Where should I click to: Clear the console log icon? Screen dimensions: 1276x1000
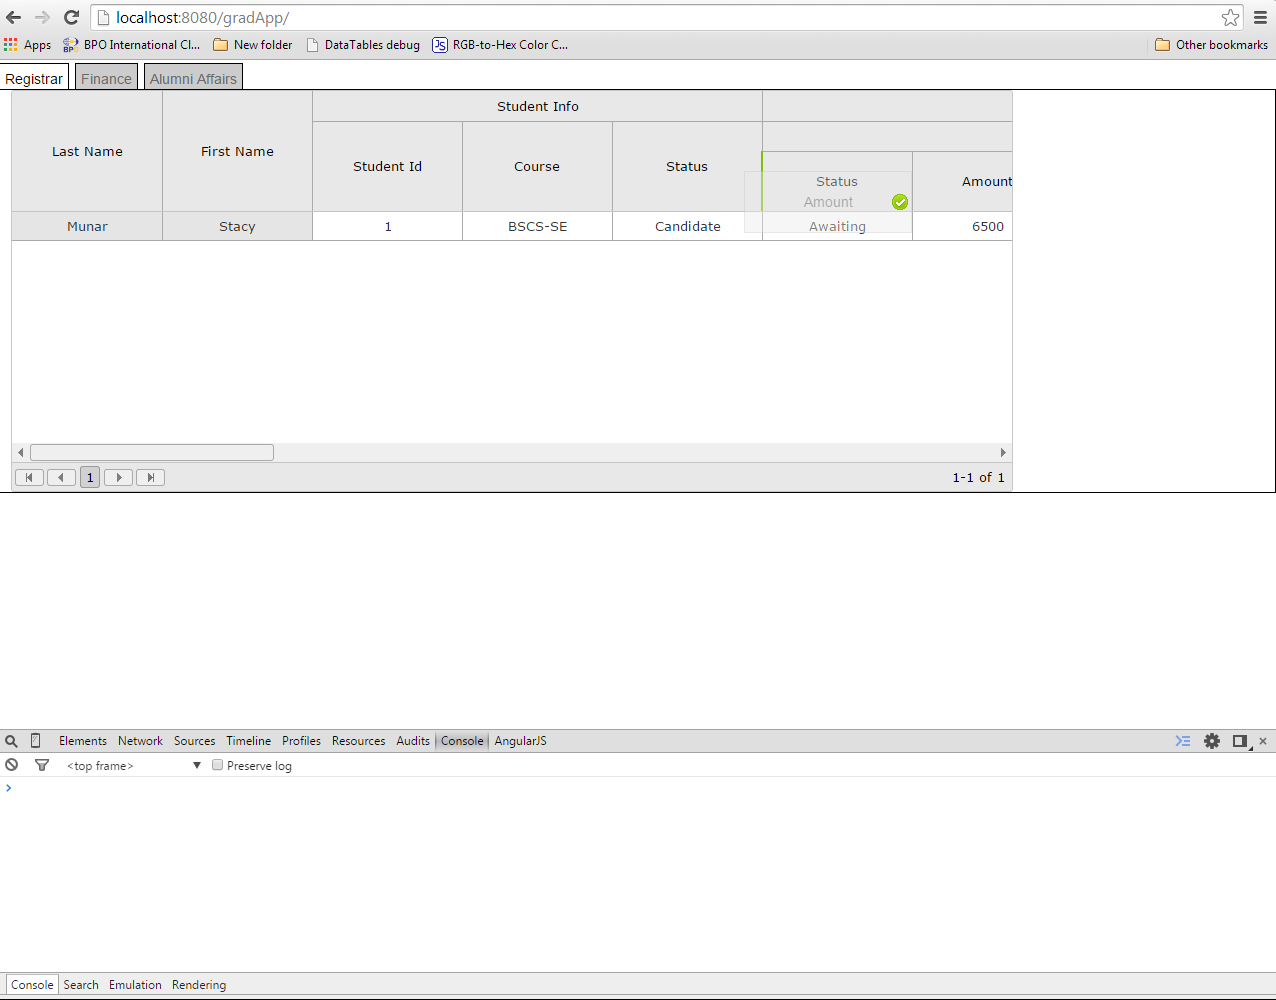[12, 765]
